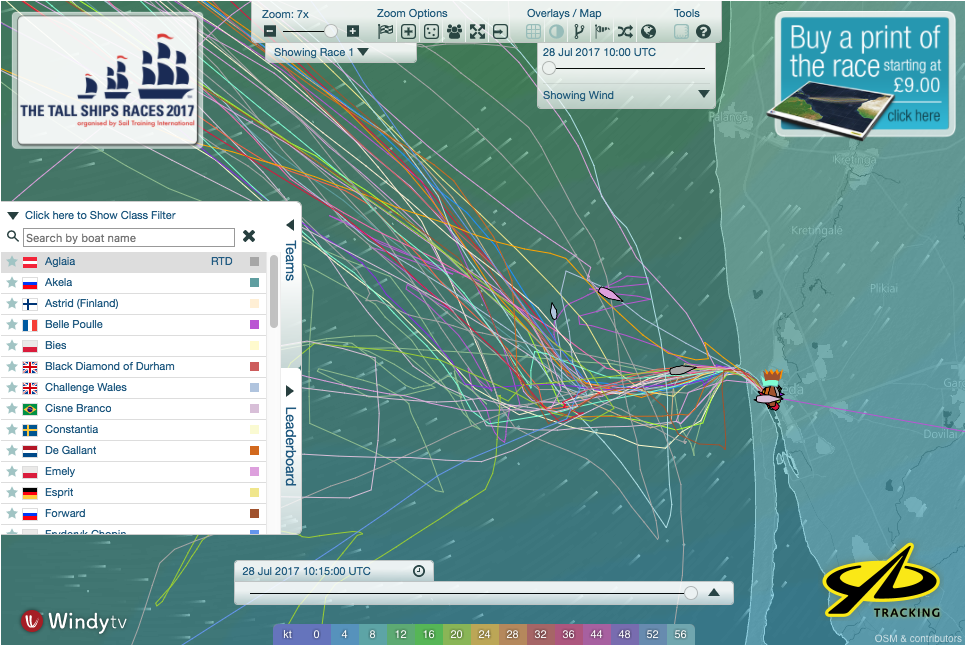The image size is (965, 646).
Task: Click the Search by boat name field
Action: tap(128, 238)
